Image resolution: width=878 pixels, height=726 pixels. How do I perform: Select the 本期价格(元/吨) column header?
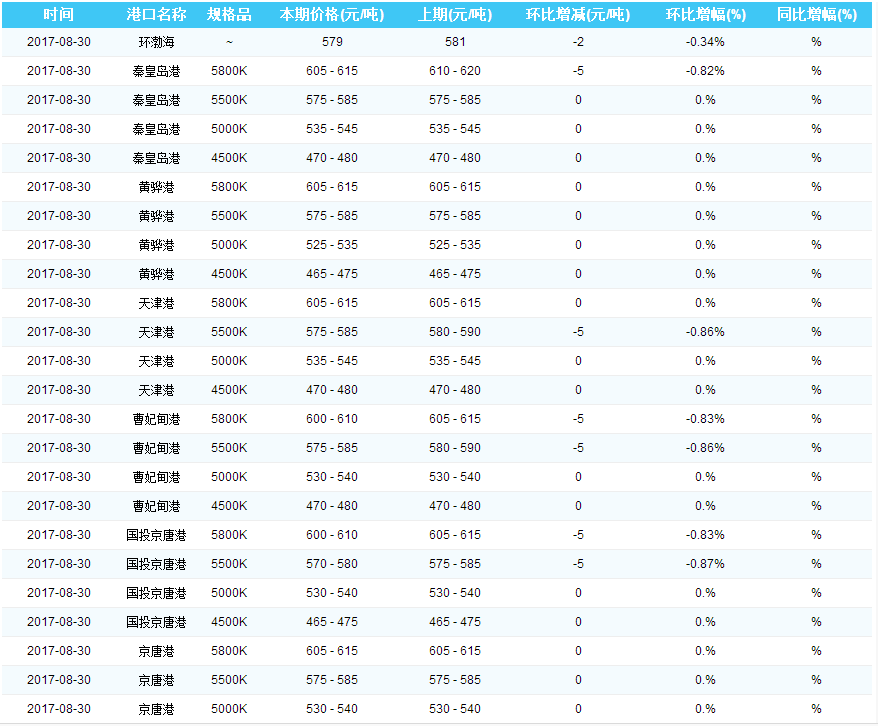pos(331,14)
